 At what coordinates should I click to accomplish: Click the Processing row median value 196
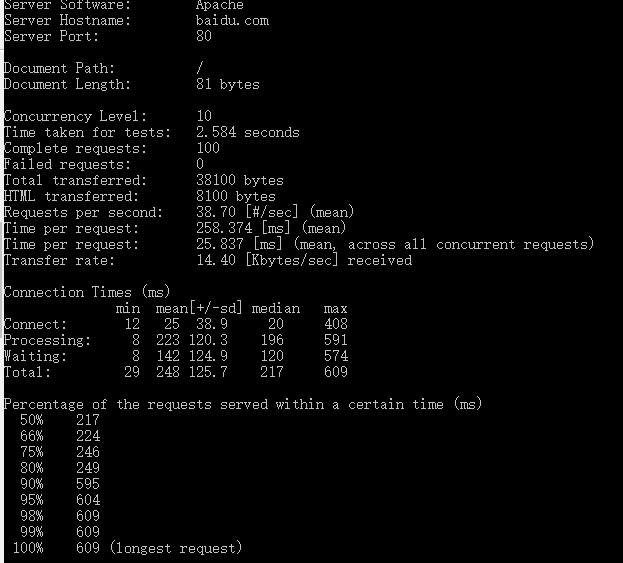pos(272,340)
